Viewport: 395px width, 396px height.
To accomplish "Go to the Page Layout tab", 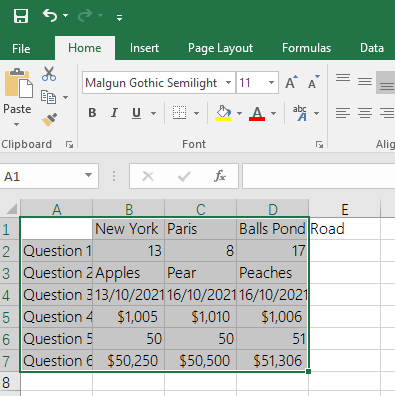I will (x=220, y=48).
